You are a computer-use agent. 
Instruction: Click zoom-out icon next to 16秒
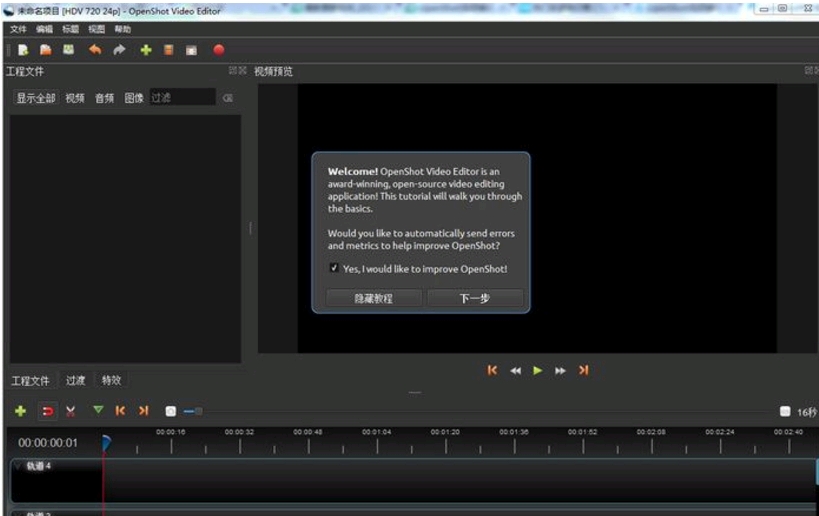pos(785,412)
